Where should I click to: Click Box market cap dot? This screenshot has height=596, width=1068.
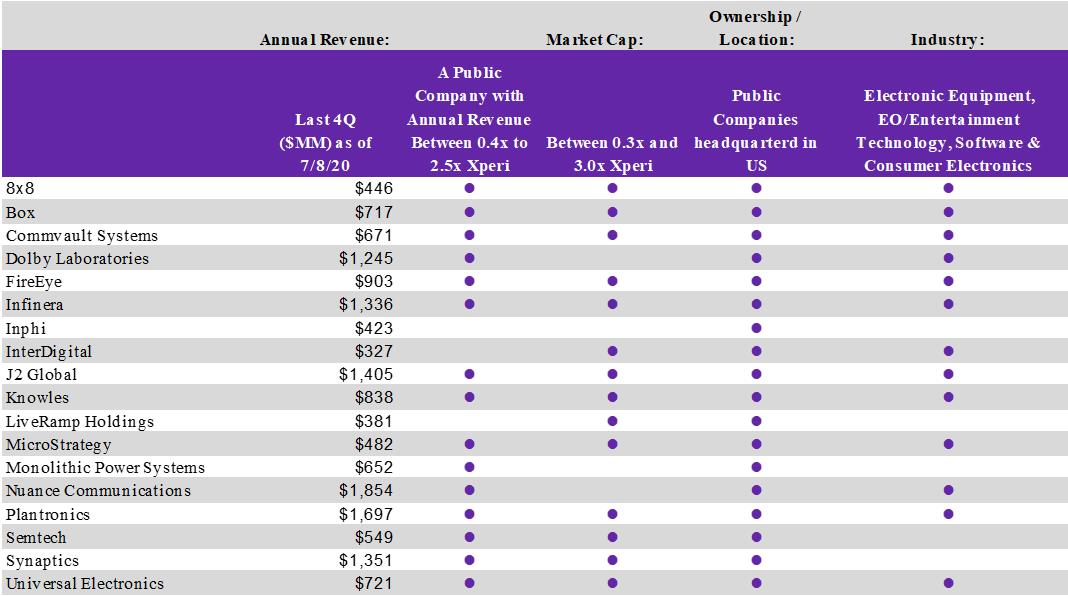click(x=612, y=212)
